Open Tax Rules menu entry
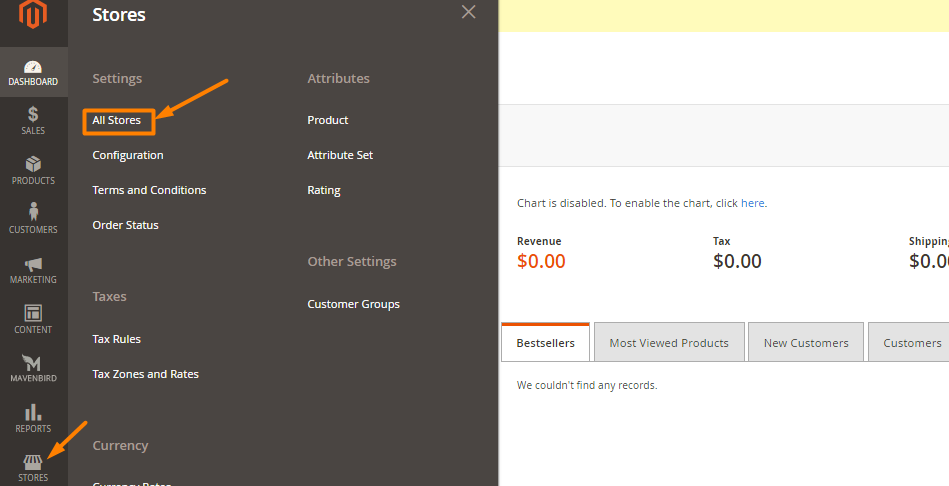The height and width of the screenshot is (486, 949). pyautogui.click(x=117, y=340)
